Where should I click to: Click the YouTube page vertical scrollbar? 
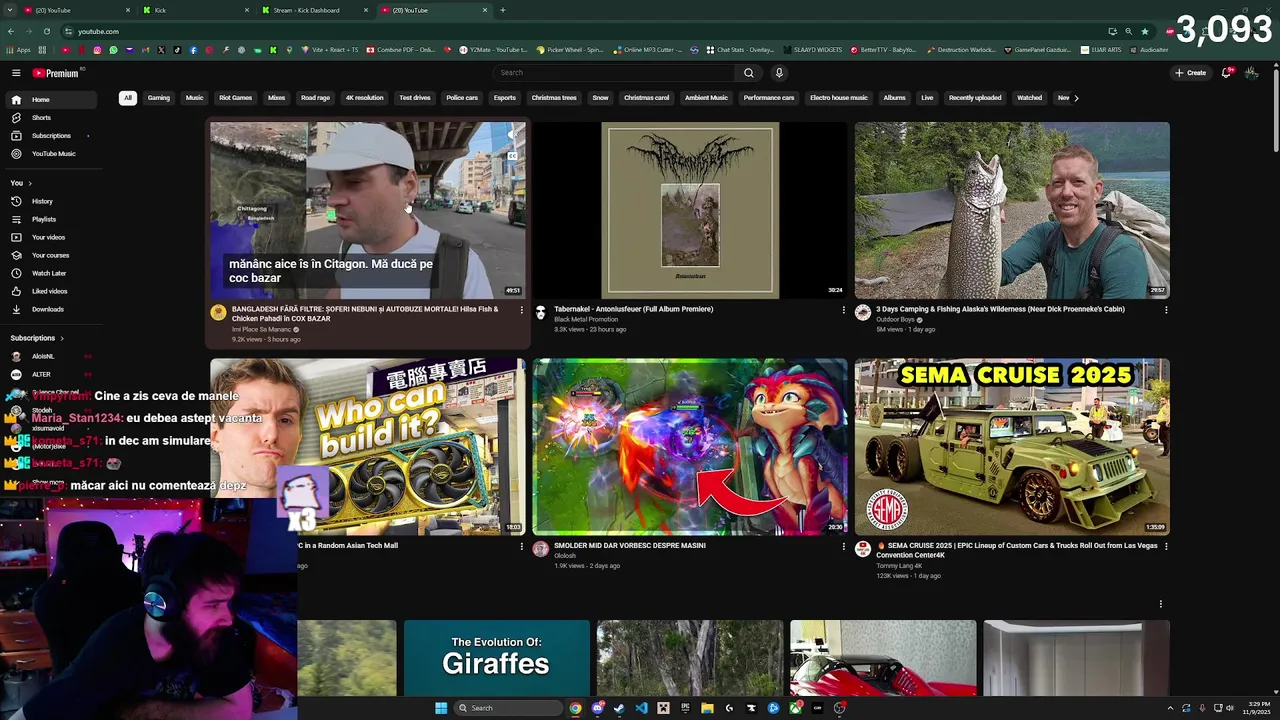tap(1276, 110)
